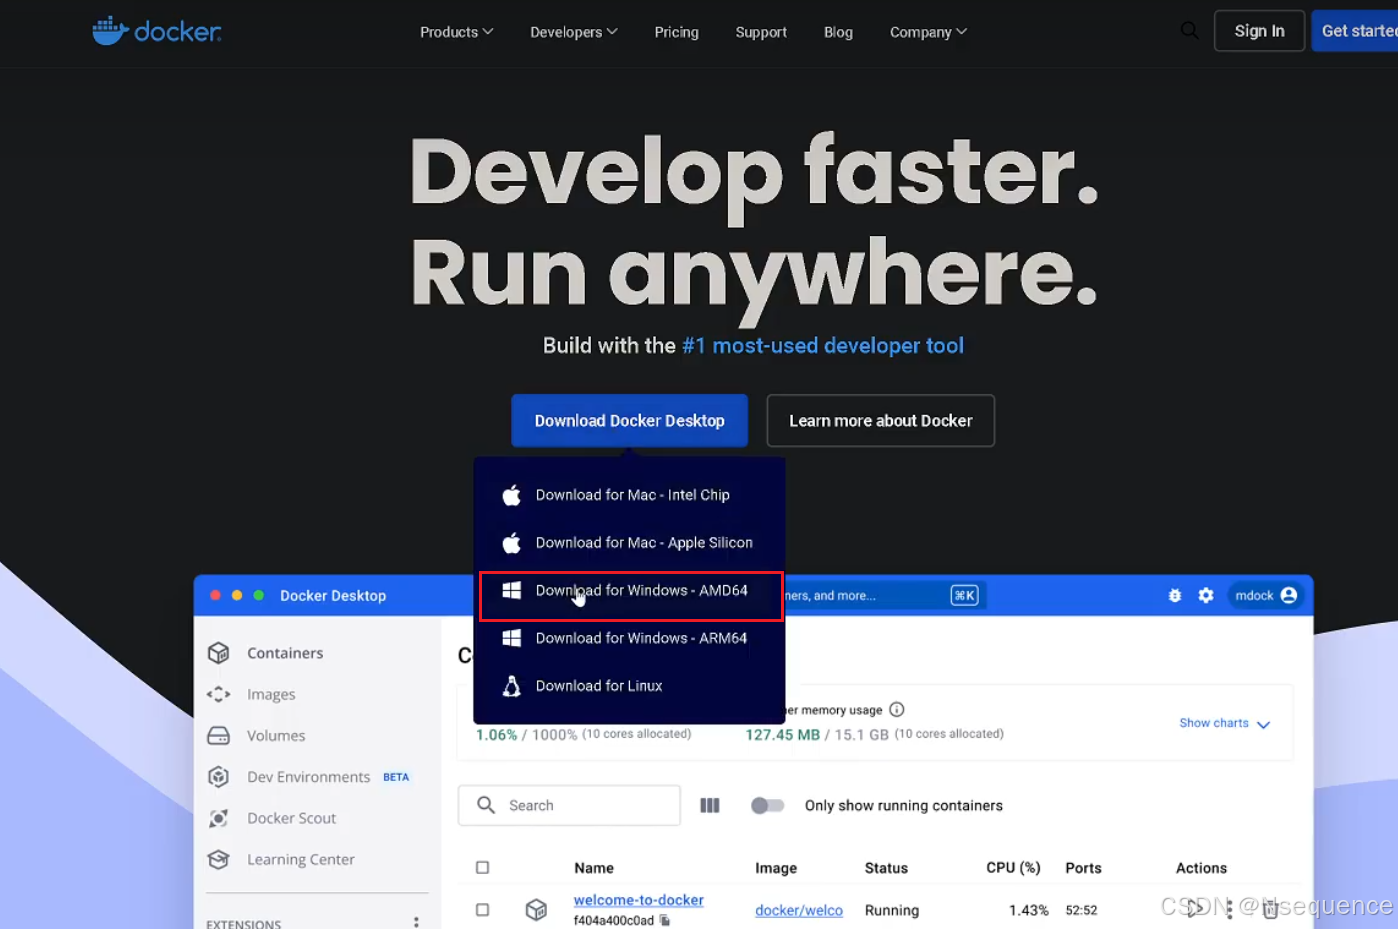Select Download for Linux

point(630,686)
